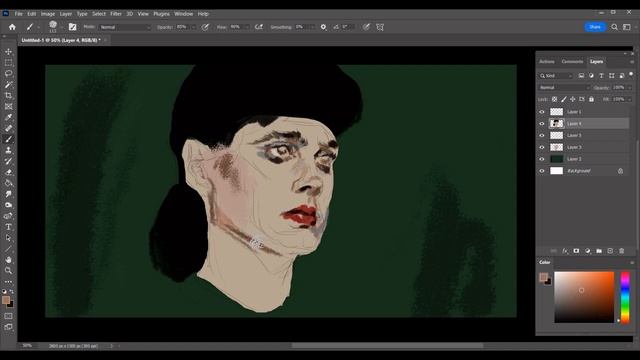Image resolution: width=640 pixels, height=360 pixels.
Task: Select the Zoom tool
Action: coord(8,271)
